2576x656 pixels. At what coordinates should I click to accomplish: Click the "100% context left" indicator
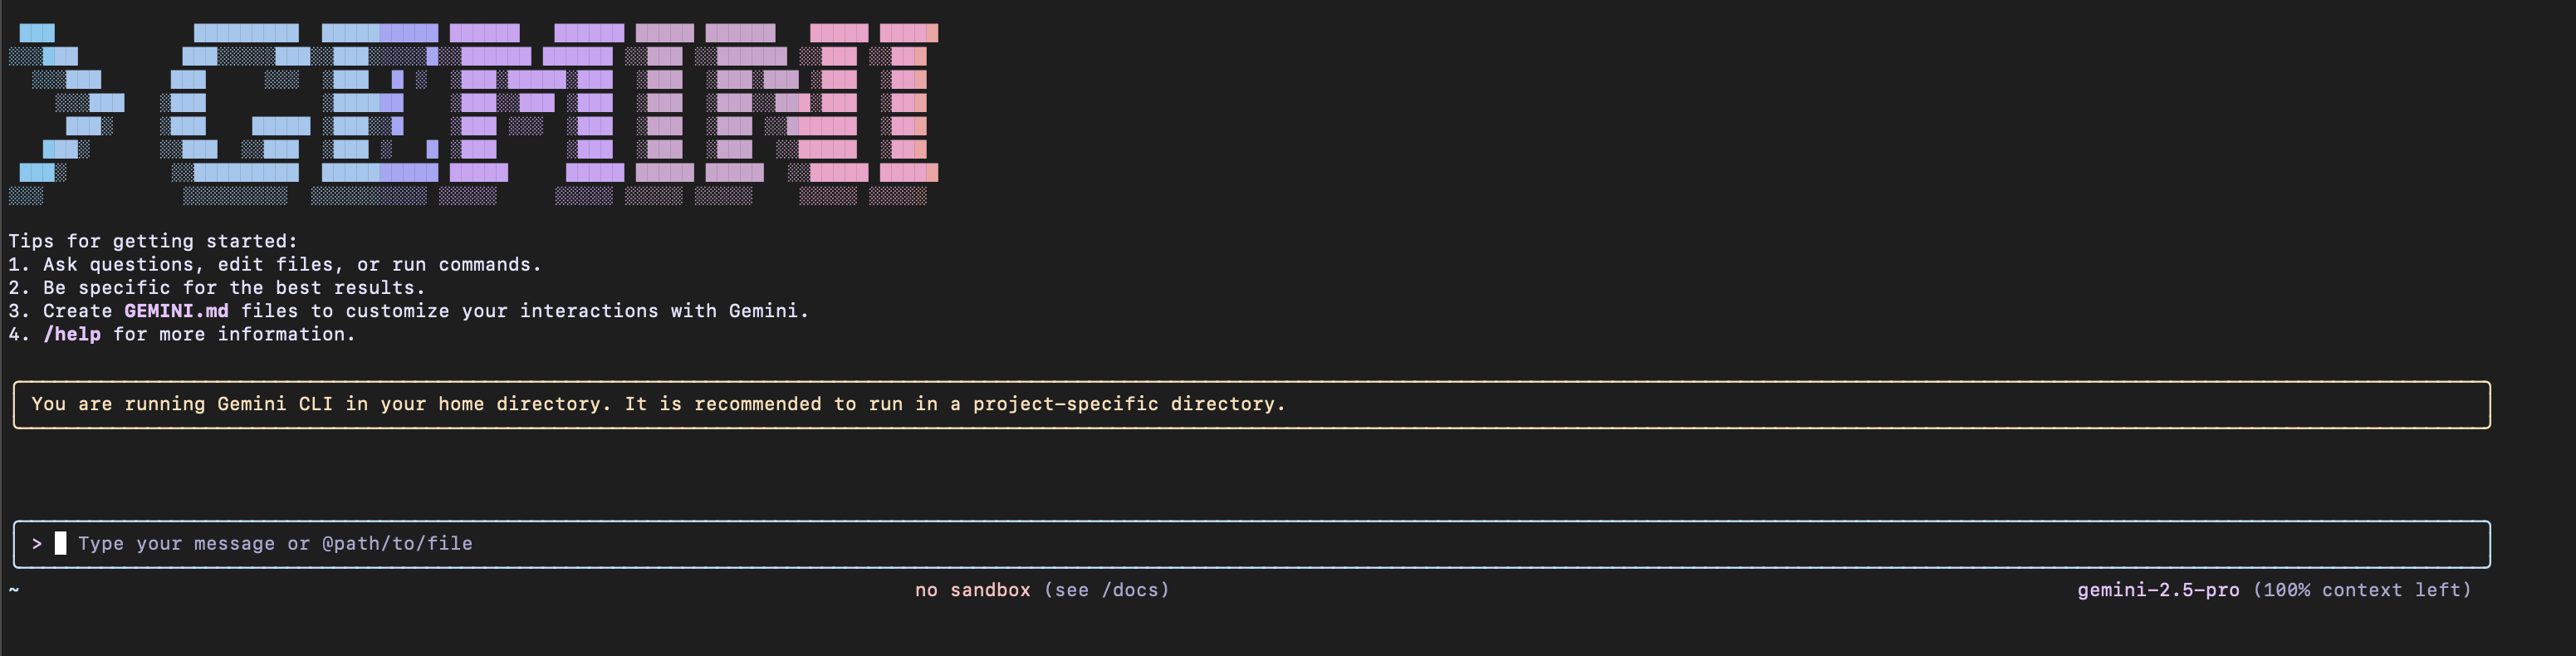click(x=2361, y=590)
